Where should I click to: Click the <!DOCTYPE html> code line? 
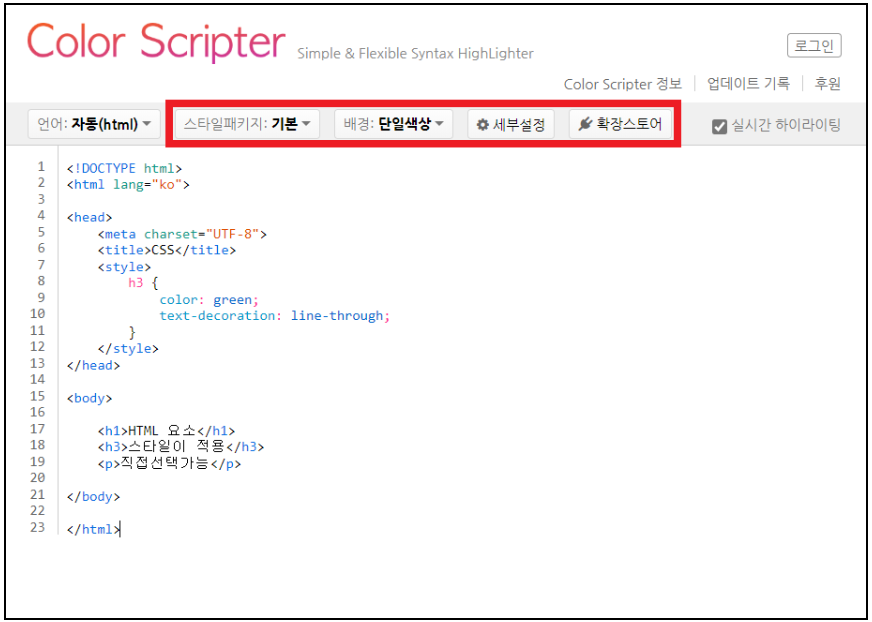pyautogui.click(x=124, y=168)
